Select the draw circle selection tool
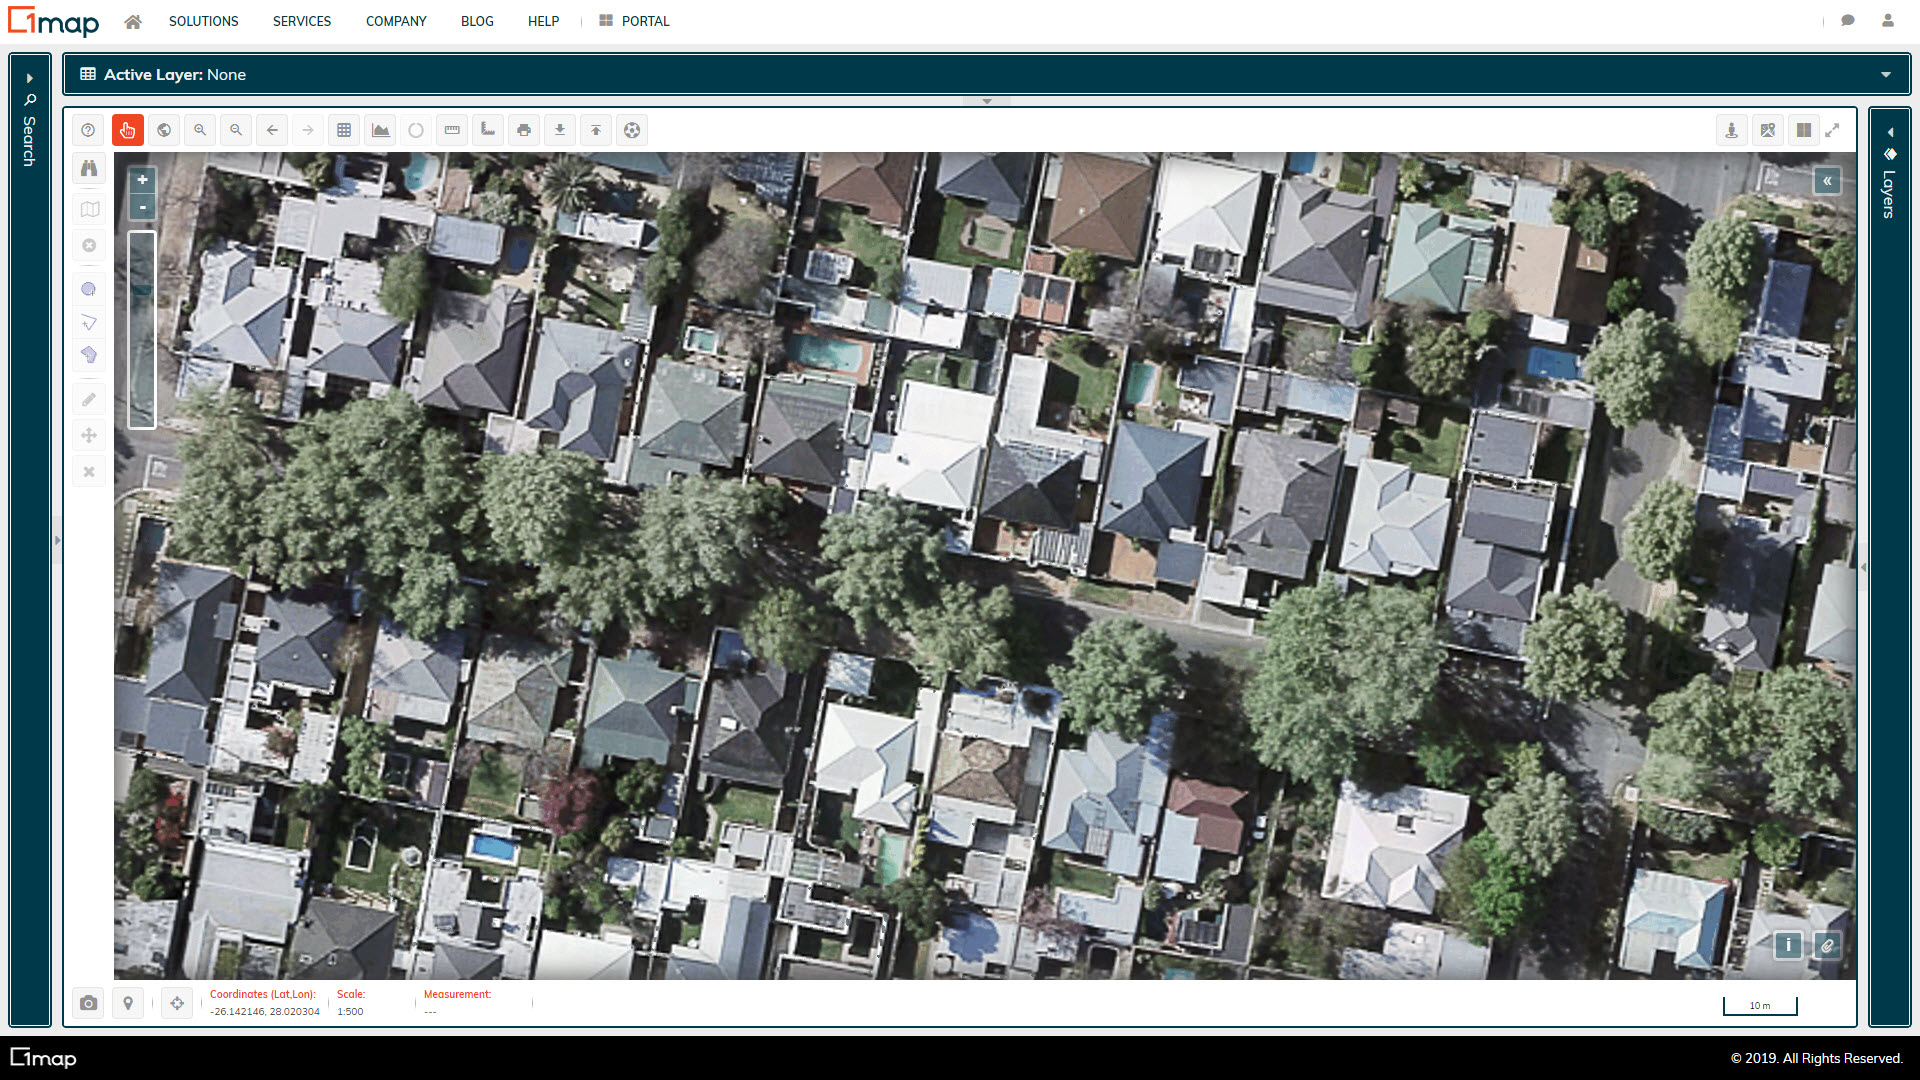1920x1080 pixels. point(89,289)
